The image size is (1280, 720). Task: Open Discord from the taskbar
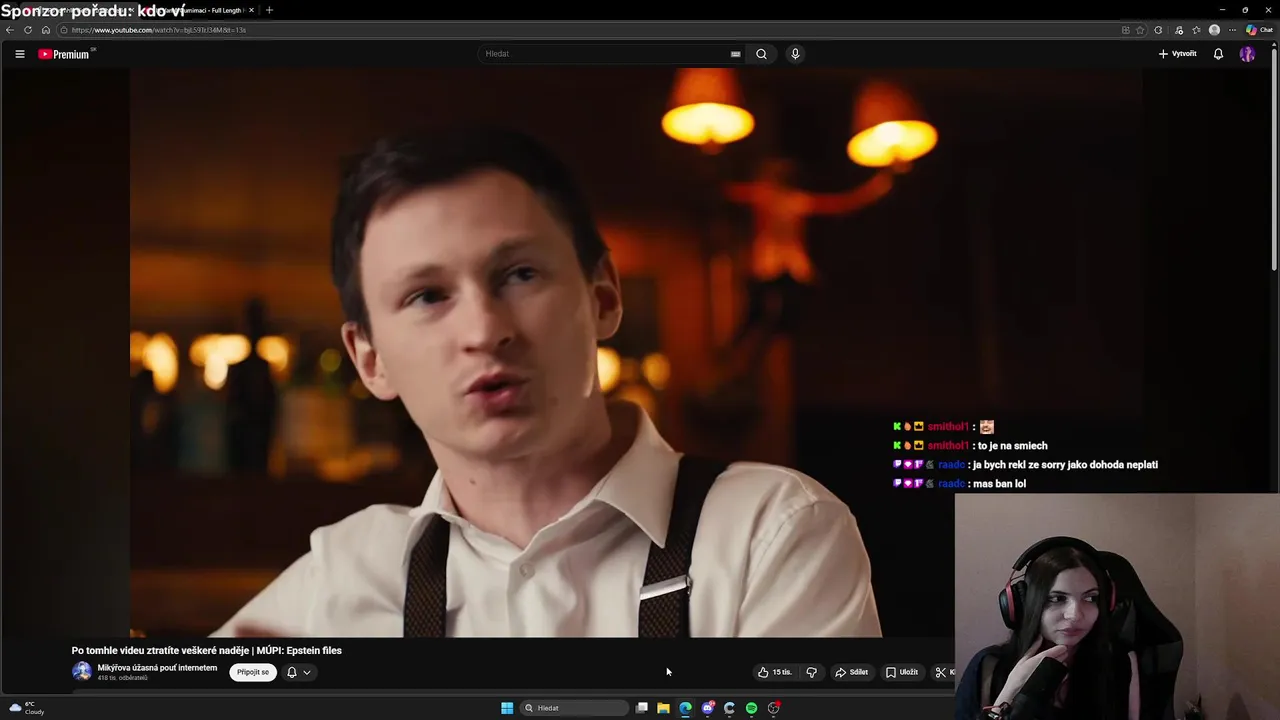(708, 708)
